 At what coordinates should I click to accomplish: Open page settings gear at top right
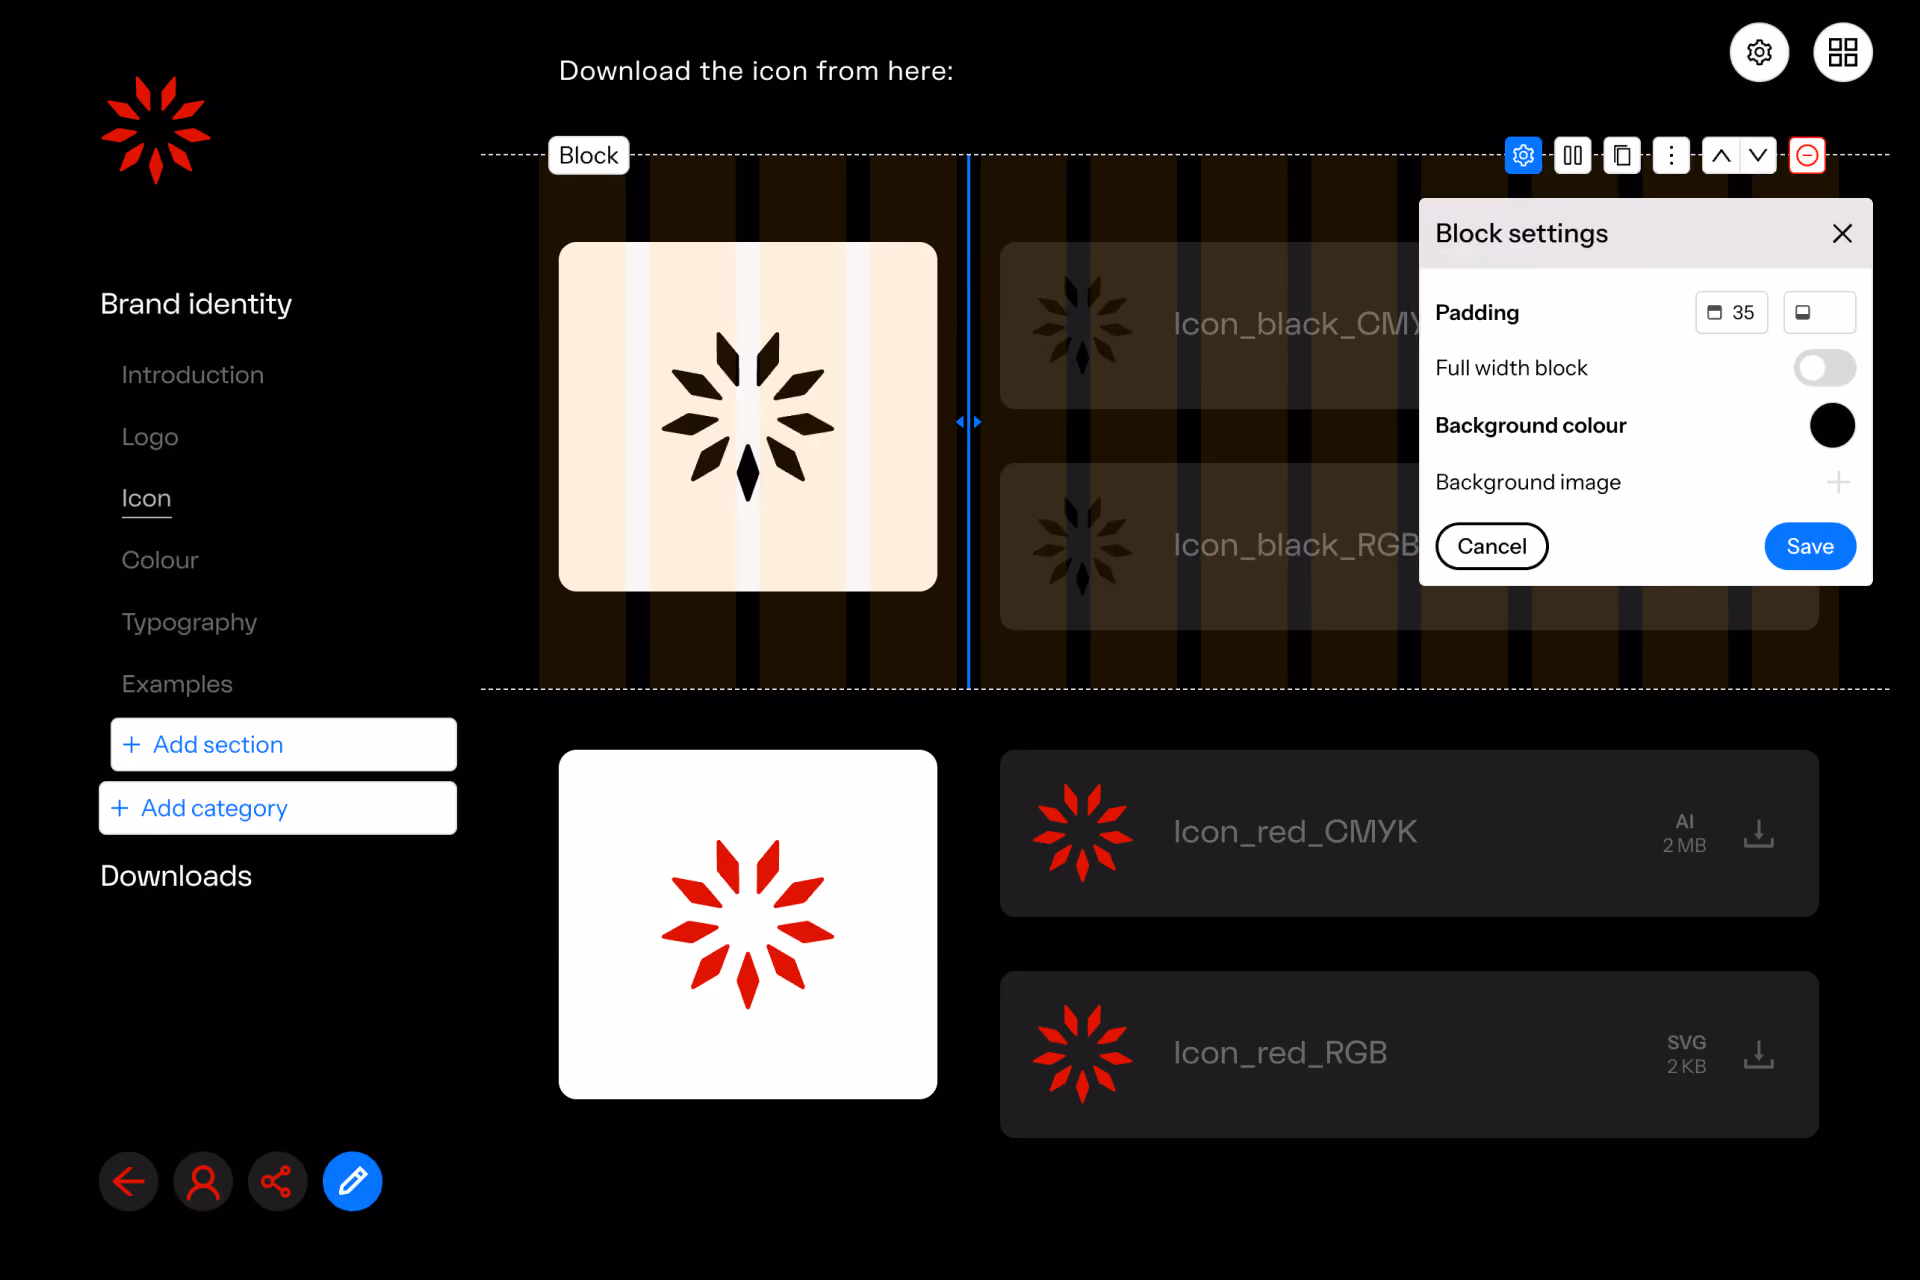click(x=1759, y=52)
